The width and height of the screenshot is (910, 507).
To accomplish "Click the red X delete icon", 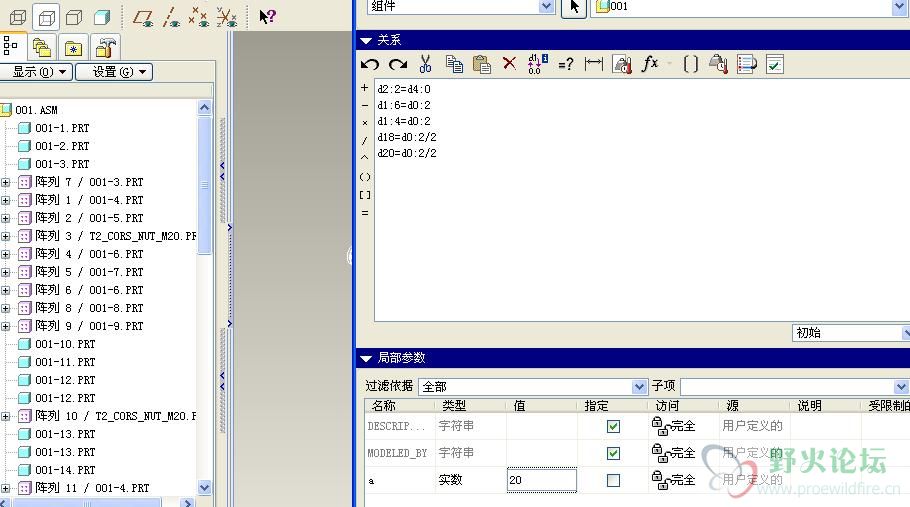I will tap(510, 63).
